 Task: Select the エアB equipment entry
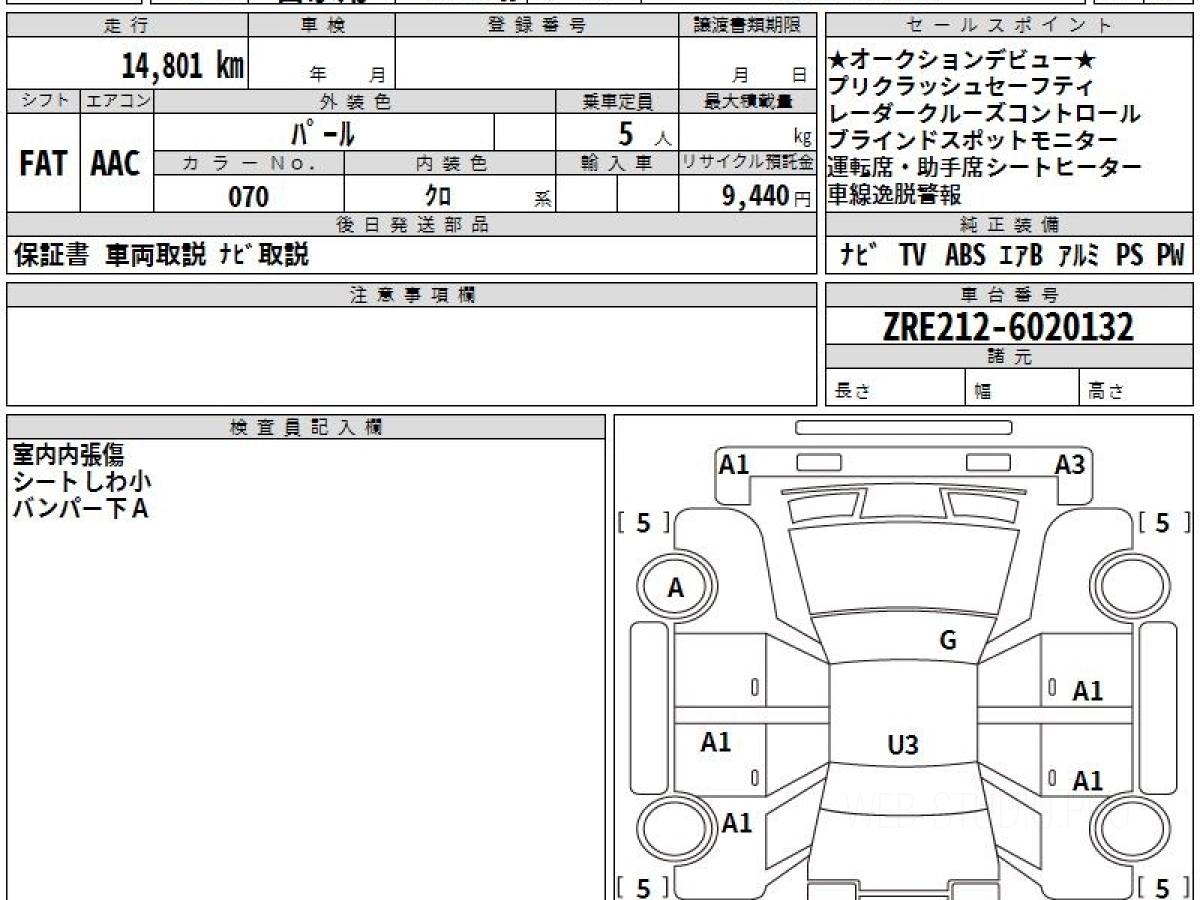(1021, 256)
